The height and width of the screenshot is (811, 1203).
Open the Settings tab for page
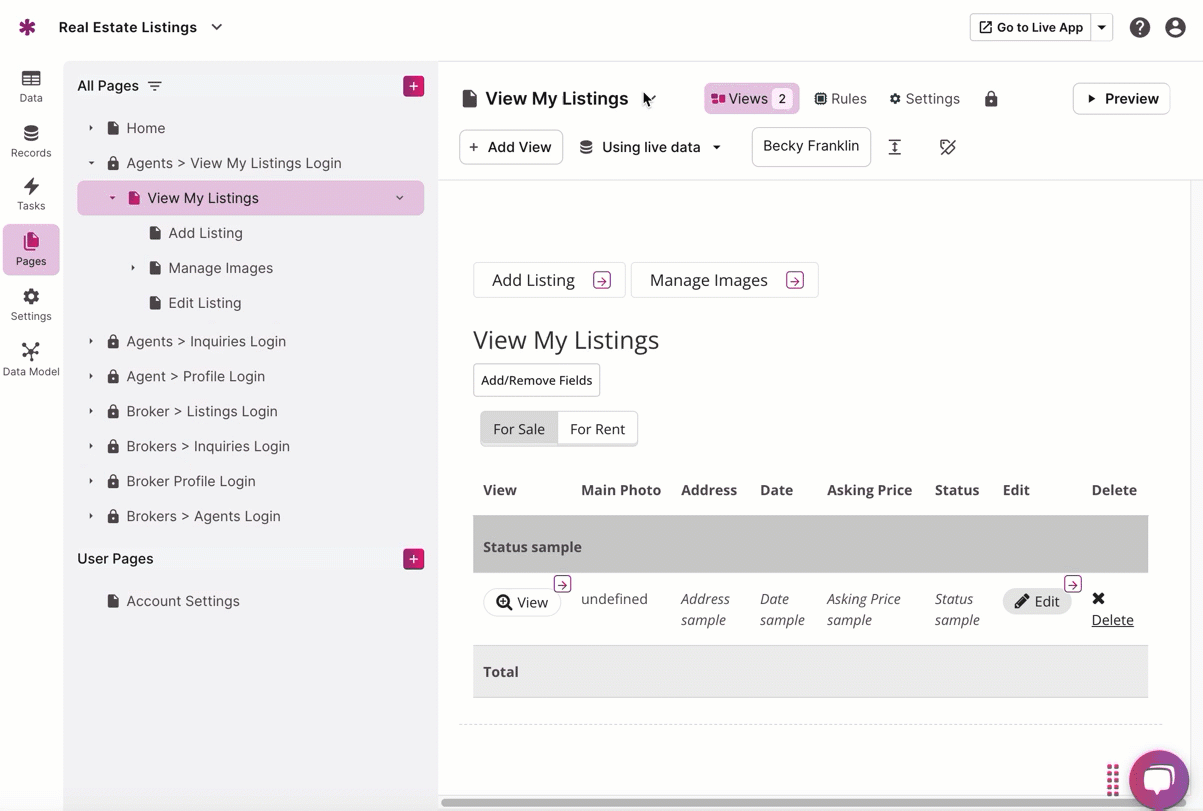pos(924,99)
